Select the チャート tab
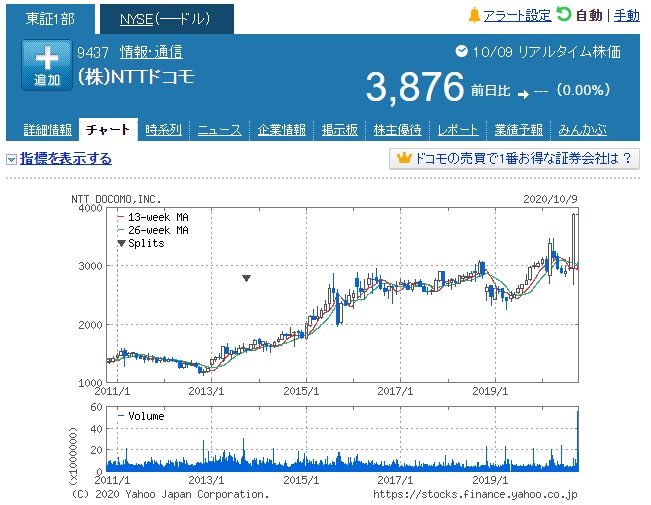 tap(108, 130)
